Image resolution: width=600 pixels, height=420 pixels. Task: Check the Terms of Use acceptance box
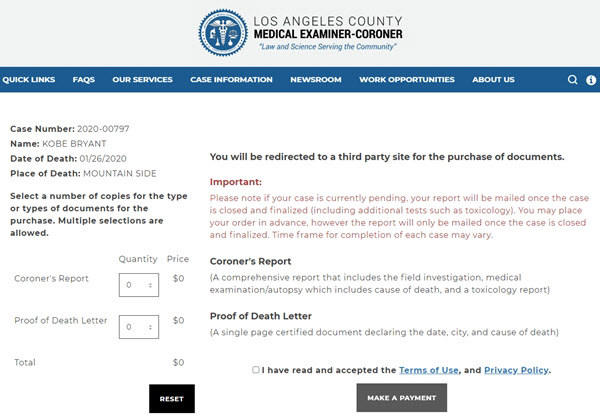[256, 370]
